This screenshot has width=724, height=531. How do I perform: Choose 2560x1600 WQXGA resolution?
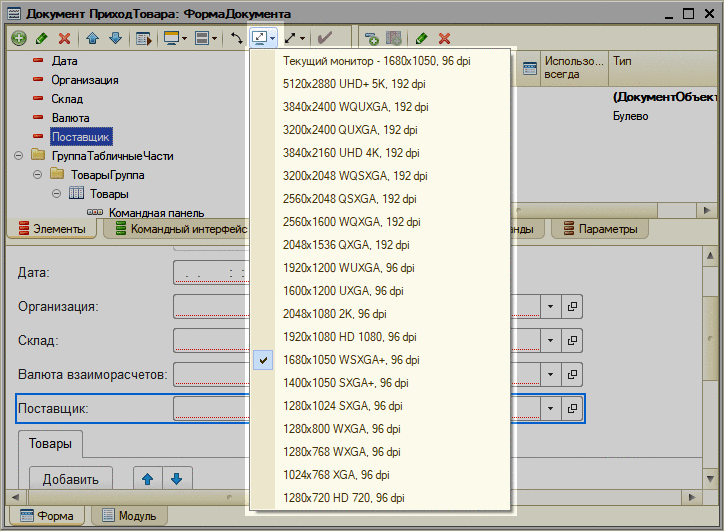[x=380, y=222]
